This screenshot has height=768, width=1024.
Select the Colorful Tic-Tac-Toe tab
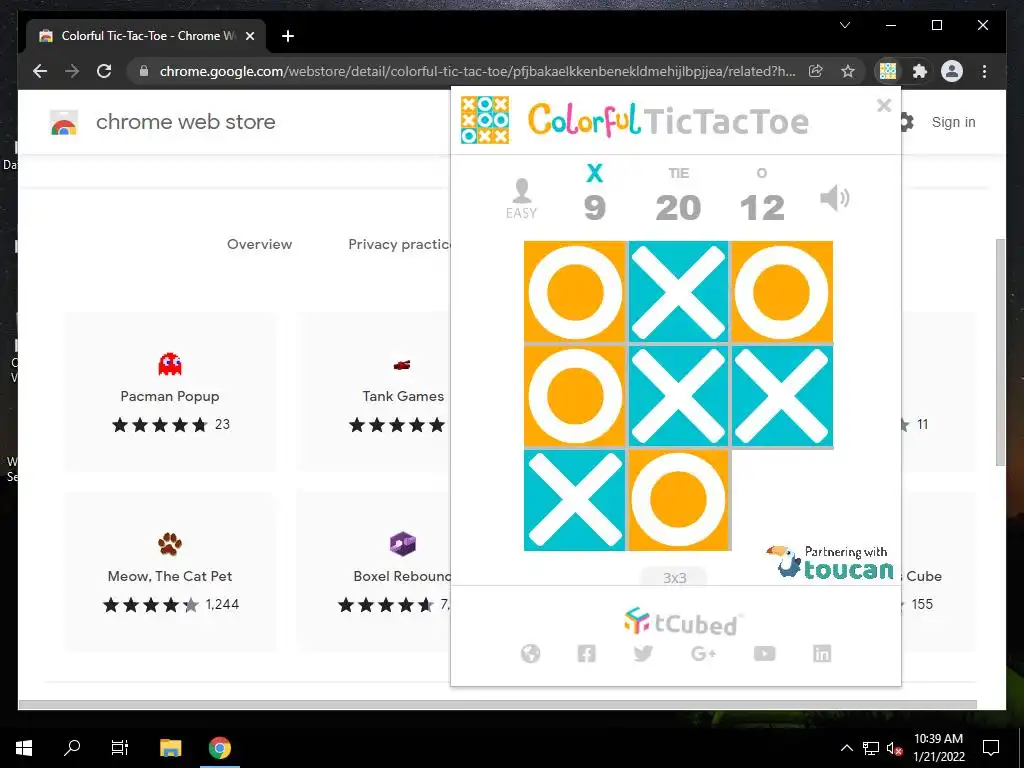(x=146, y=36)
